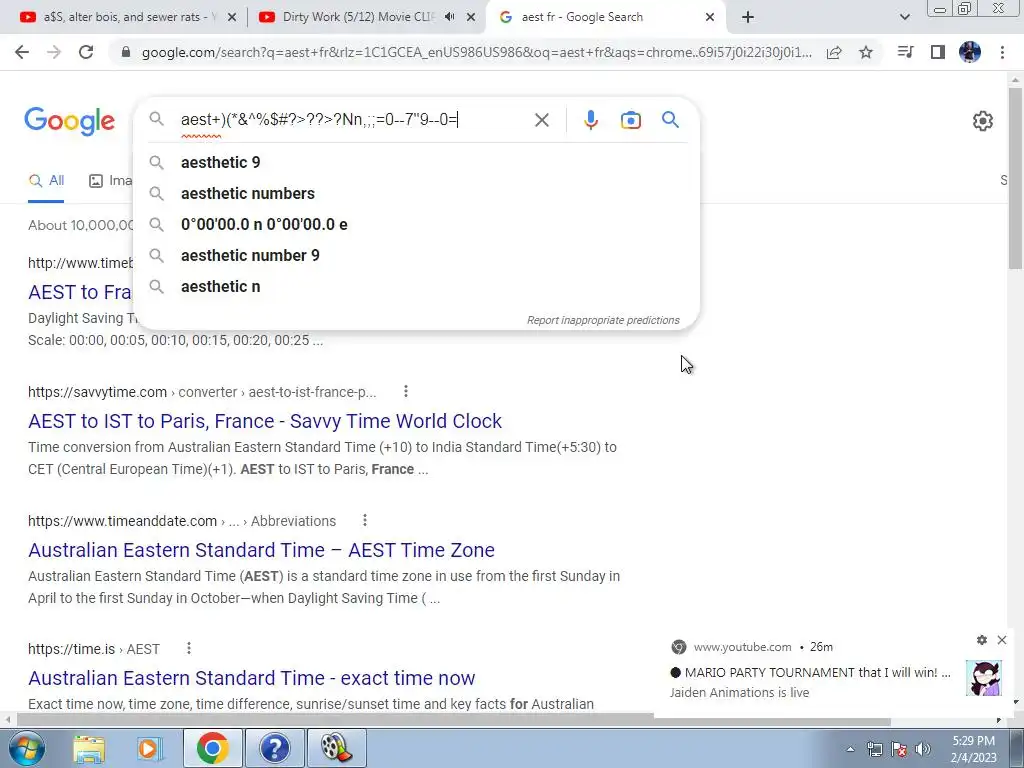Share this page via the address bar icon
Viewport: 1024px width, 768px height.
(x=834, y=52)
